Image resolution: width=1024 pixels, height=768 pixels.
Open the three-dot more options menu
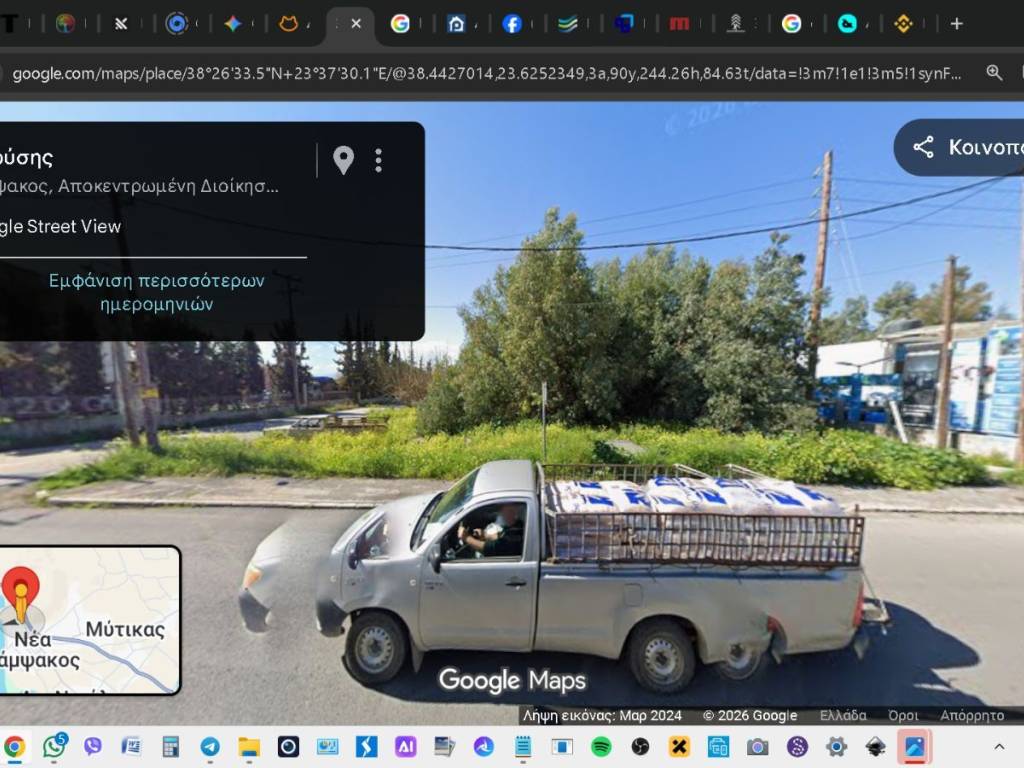(x=378, y=160)
